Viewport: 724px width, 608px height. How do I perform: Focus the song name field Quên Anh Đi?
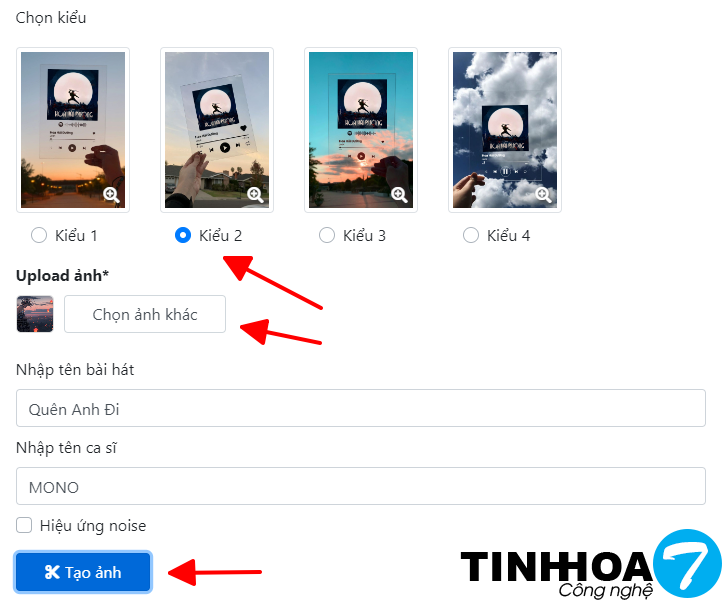(361, 408)
